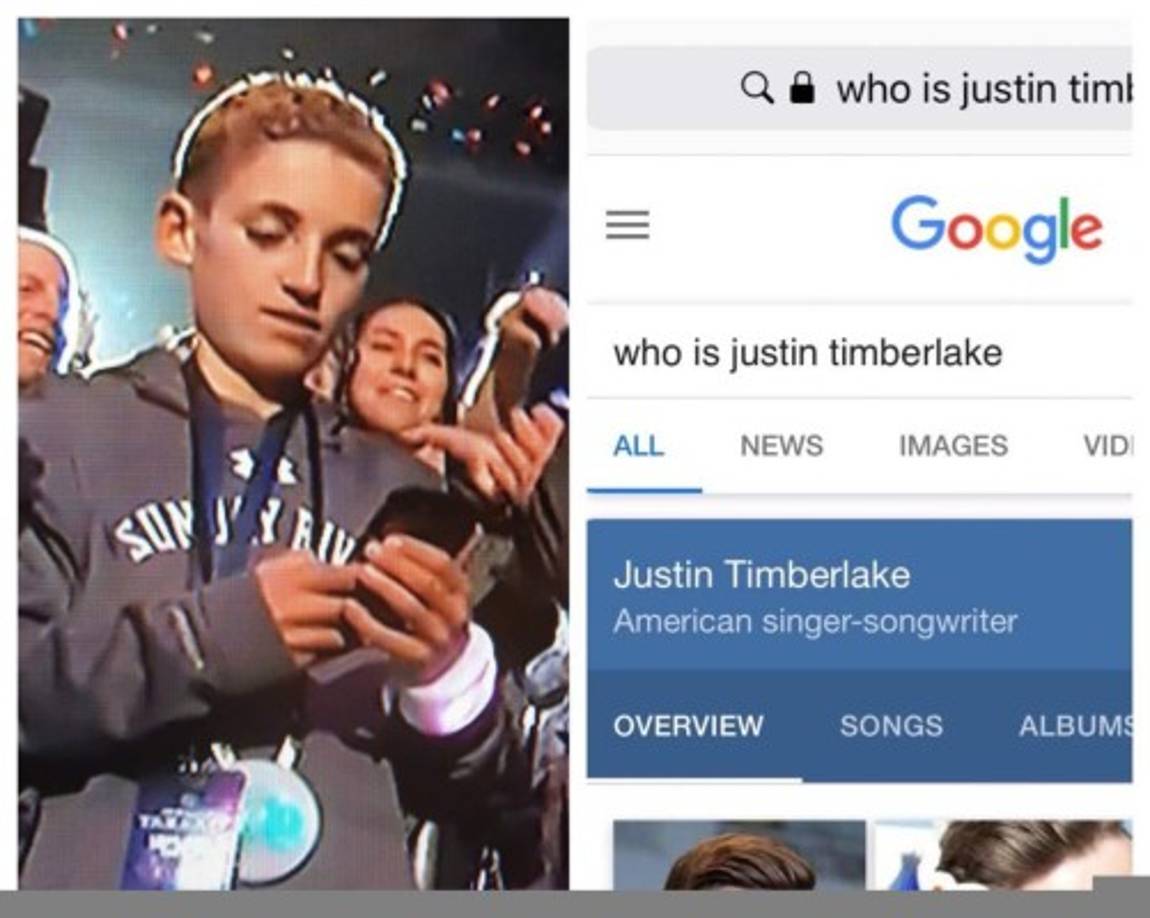Viewport: 1150px width, 918px height.
Task: Open the partially visible VIDEOS tab
Action: click(1107, 445)
